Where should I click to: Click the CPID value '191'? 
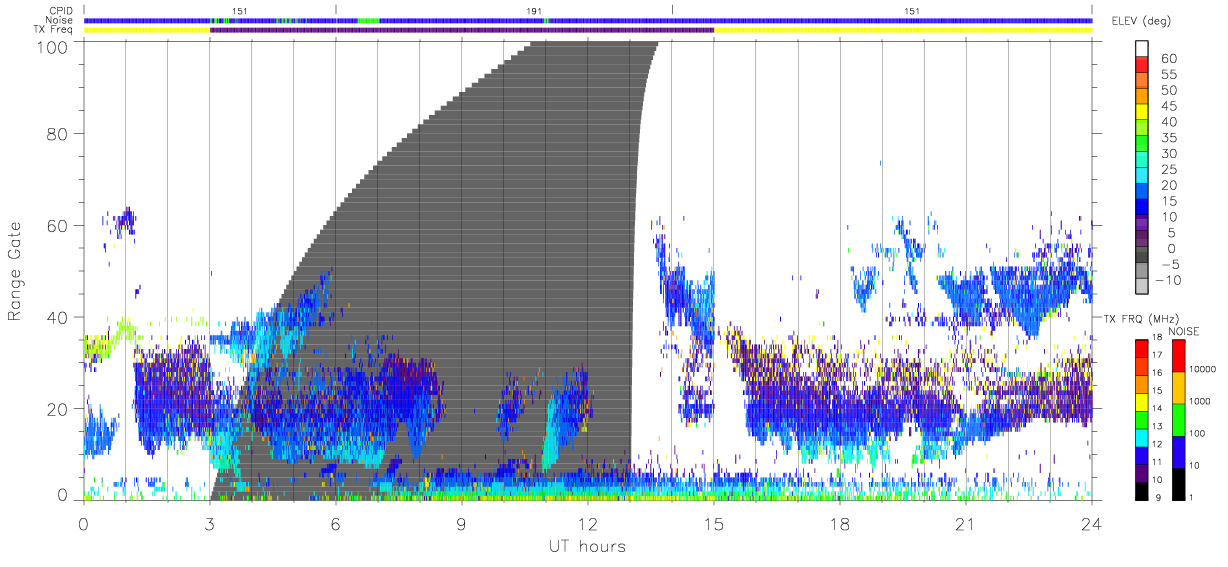tap(534, 11)
